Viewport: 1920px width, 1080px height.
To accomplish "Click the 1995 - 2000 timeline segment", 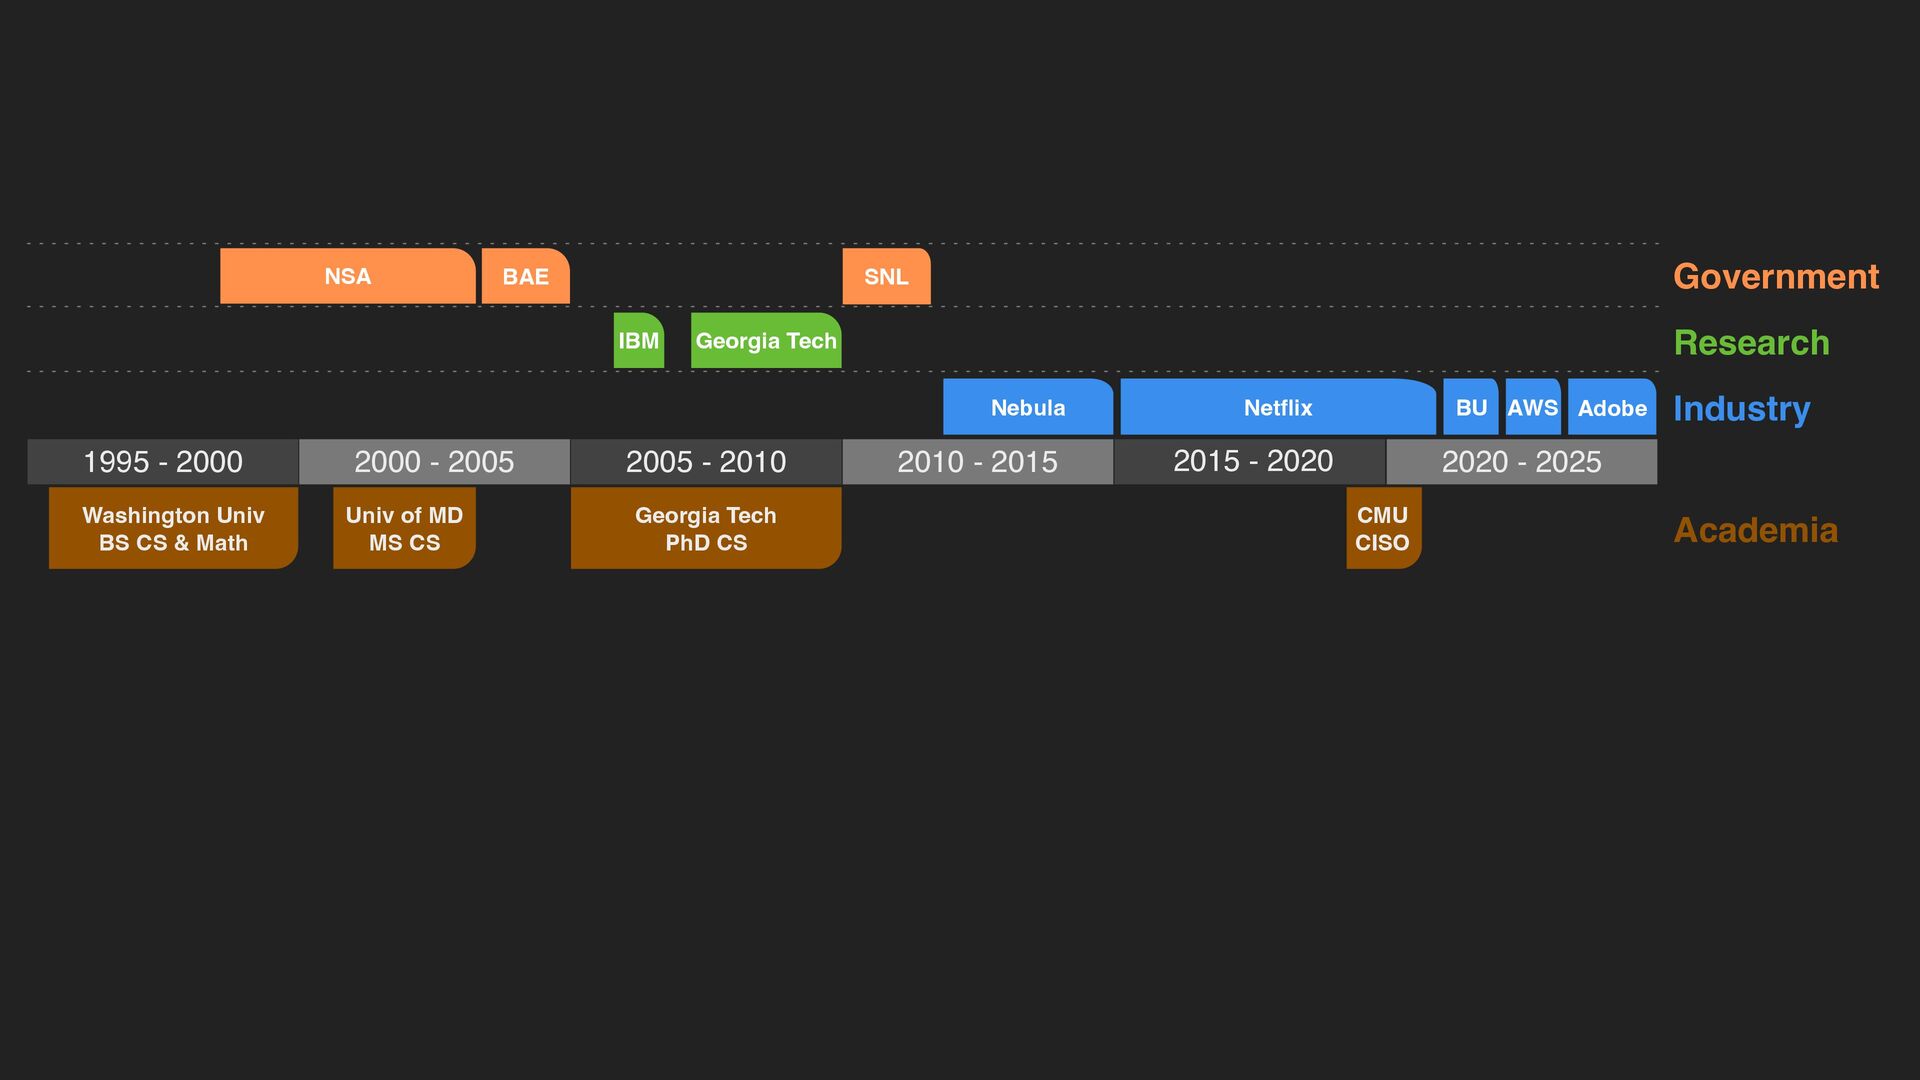I will pyautogui.click(x=162, y=462).
